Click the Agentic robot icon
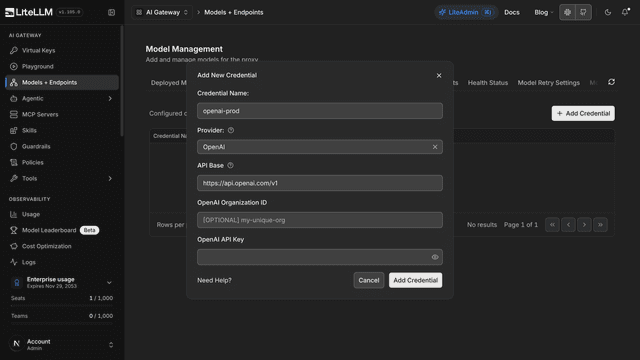Screen dimensions: 640x360 pos(13,98)
